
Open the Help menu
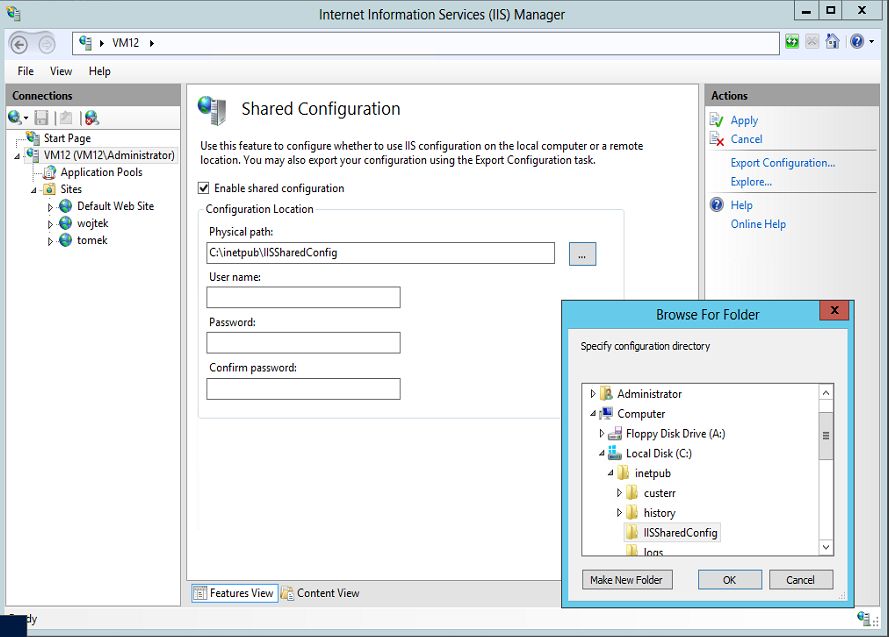click(99, 71)
